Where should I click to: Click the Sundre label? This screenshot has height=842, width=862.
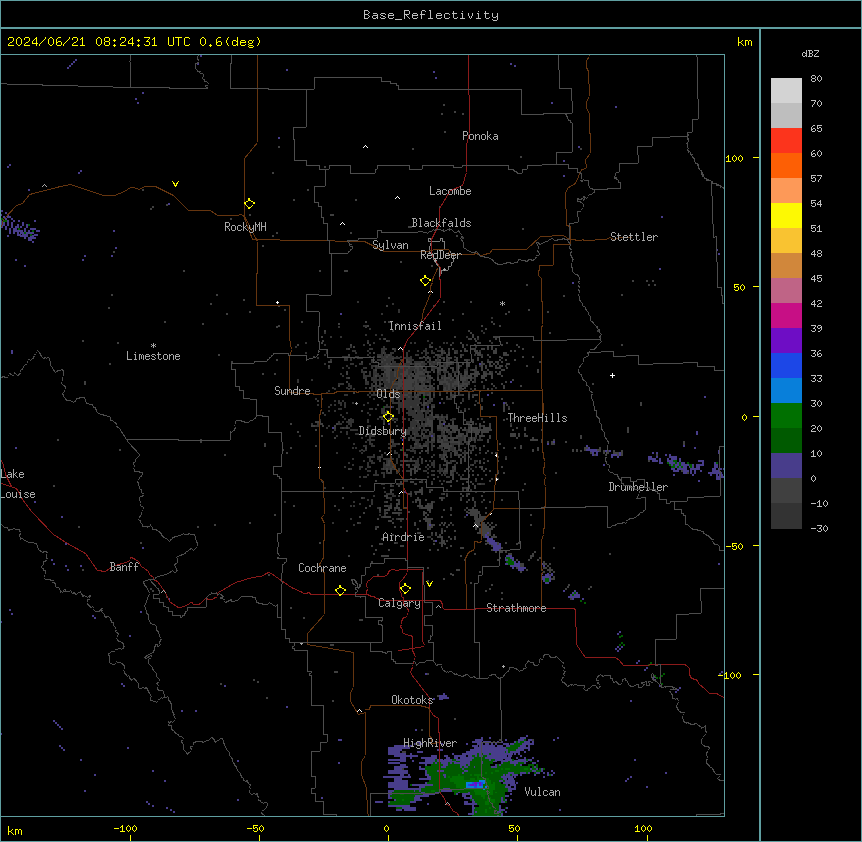292,391
